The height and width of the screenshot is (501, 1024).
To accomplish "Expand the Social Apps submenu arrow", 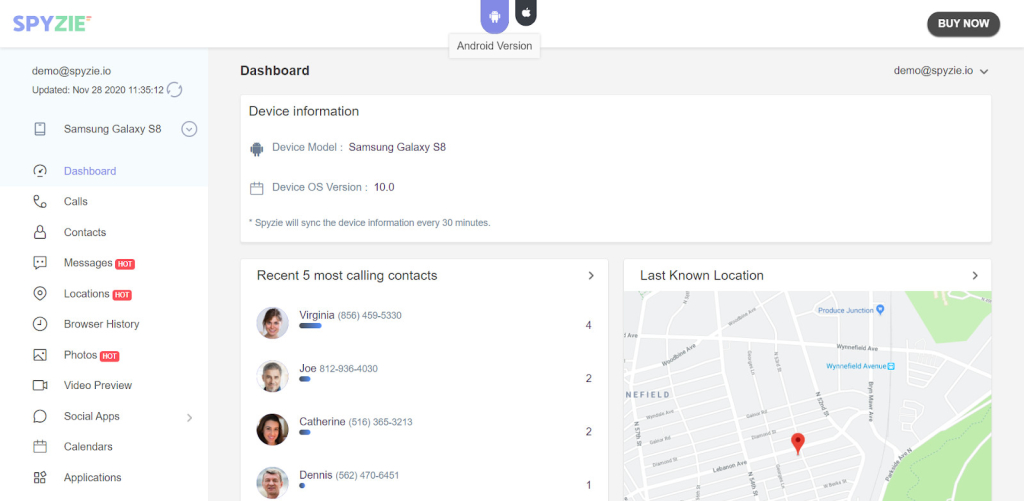I will [x=189, y=417].
